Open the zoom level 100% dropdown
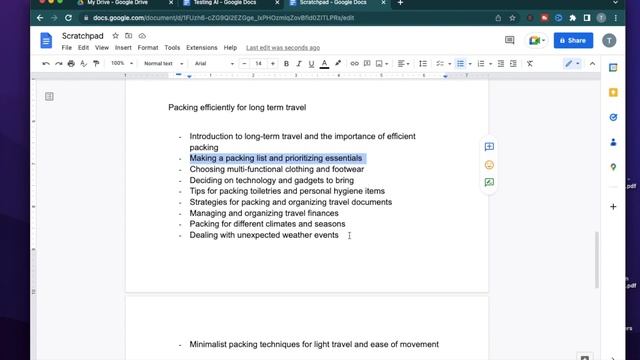Image resolution: width=640 pixels, height=360 pixels. coord(122,64)
